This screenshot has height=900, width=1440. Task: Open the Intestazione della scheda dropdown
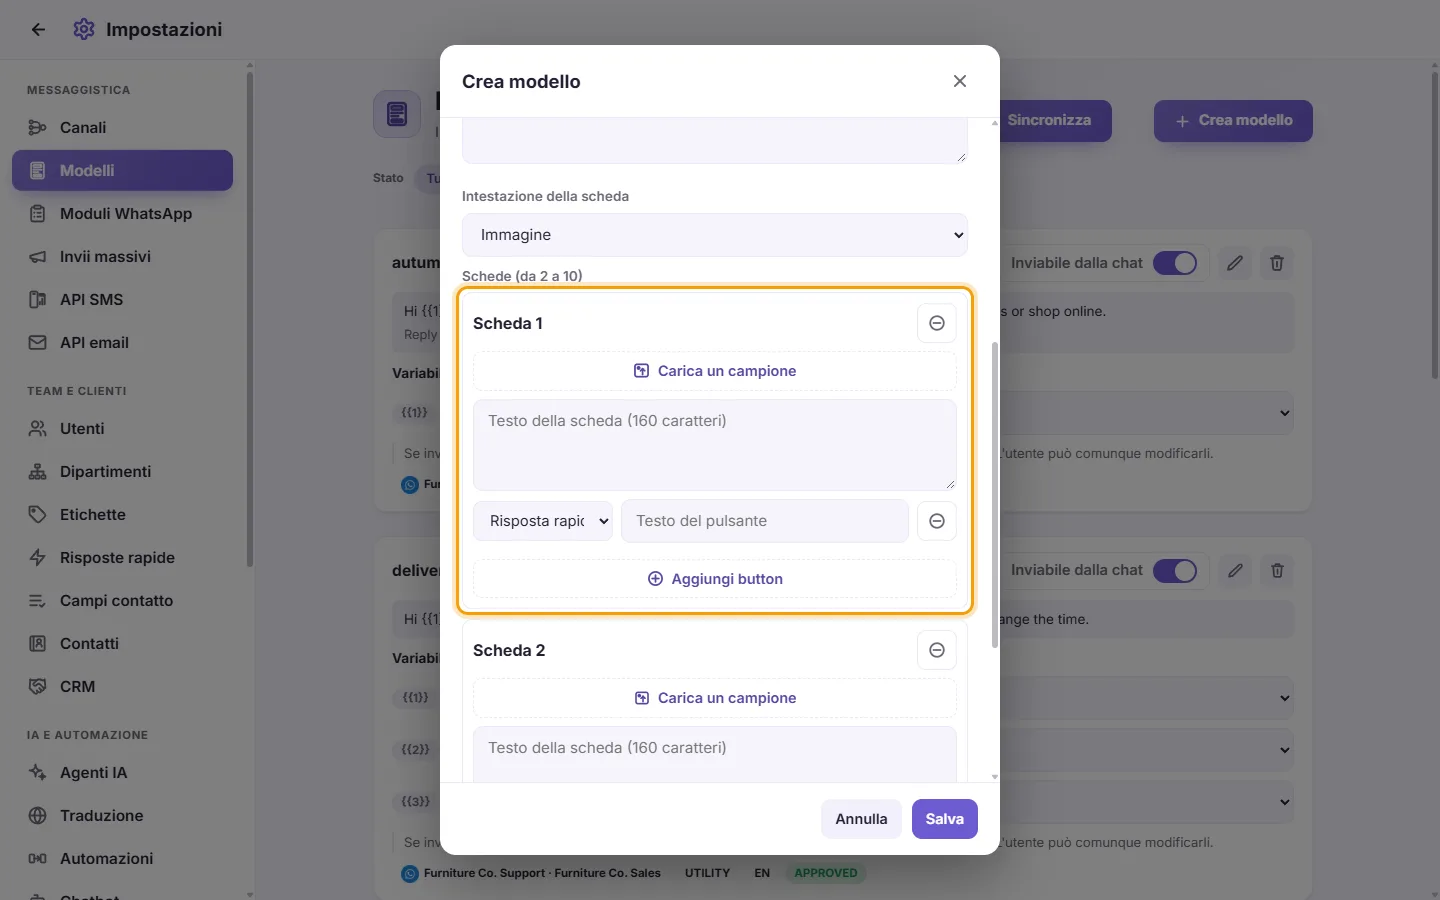(x=715, y=235)
